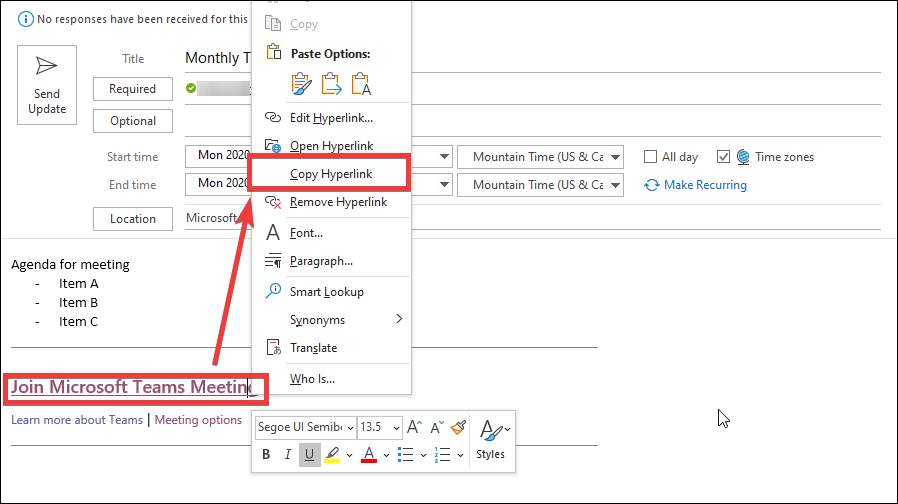This screenshot has width=898, height=504.
Task: Click the Send Update button
Action: point(47,85)
